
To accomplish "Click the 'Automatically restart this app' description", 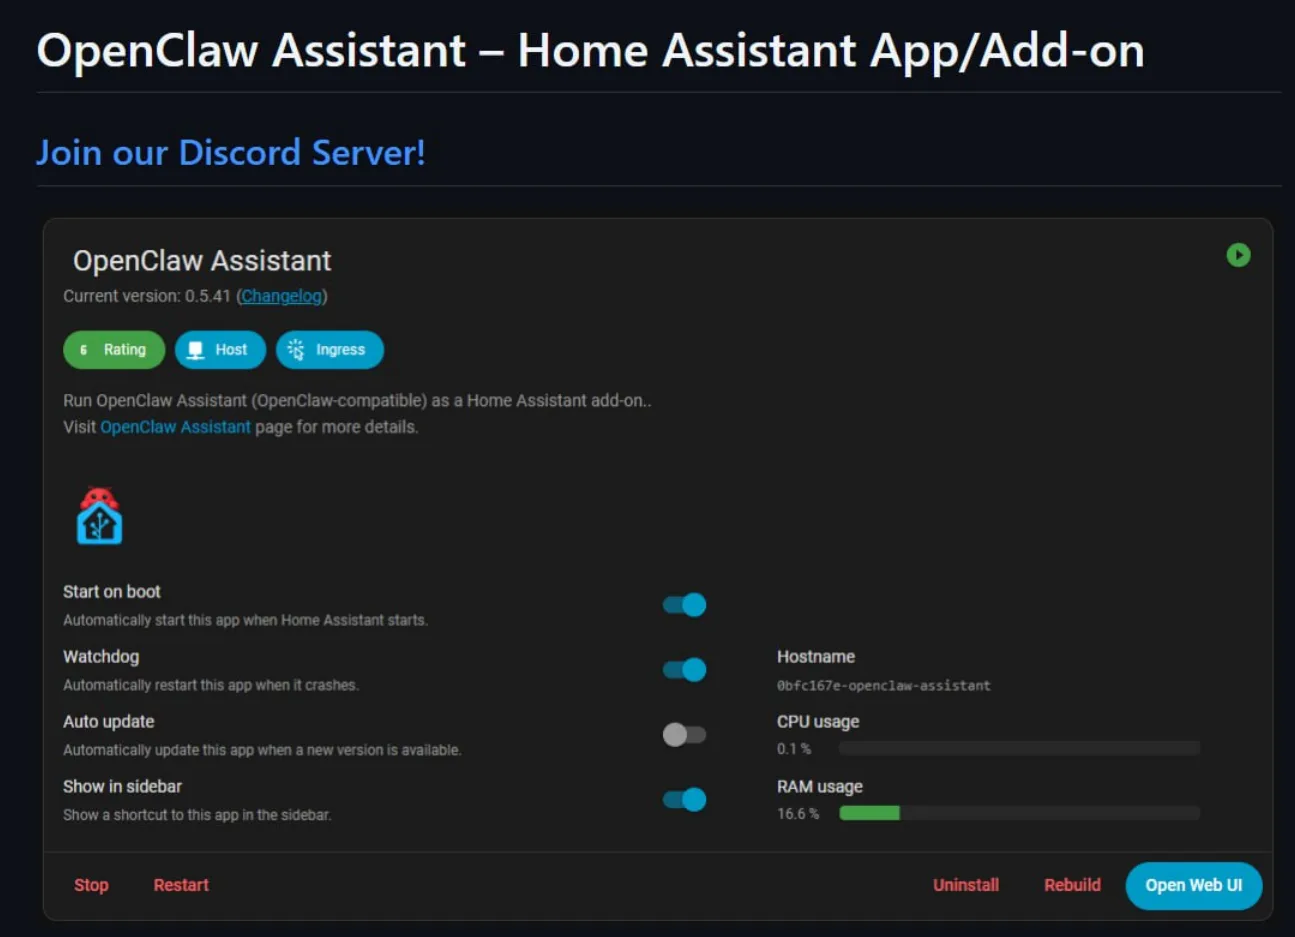I will pyautogui.click(x=211, y=685).
